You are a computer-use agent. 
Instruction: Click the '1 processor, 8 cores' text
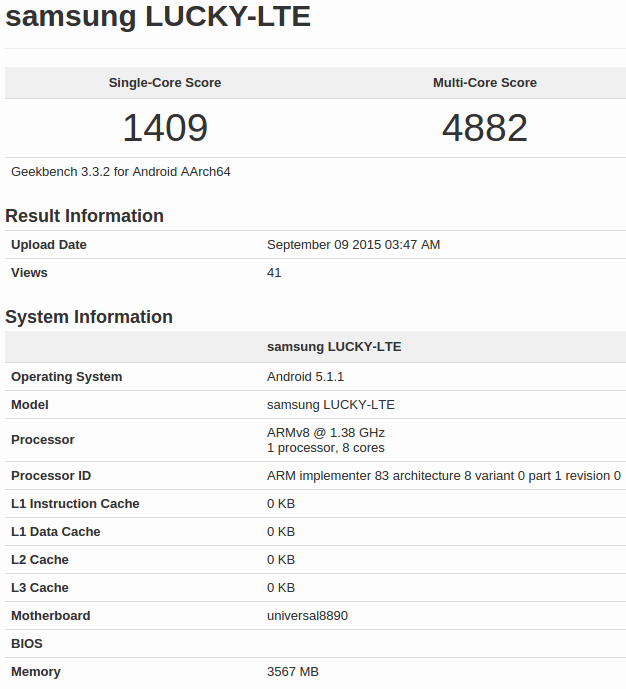(326, 448)
